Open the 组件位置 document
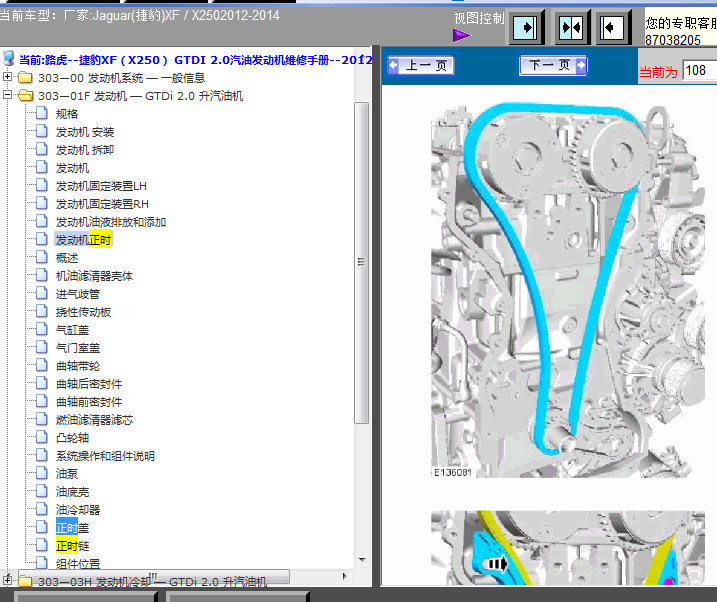This screenshot has width=717, height=602. tap(78, 564)
